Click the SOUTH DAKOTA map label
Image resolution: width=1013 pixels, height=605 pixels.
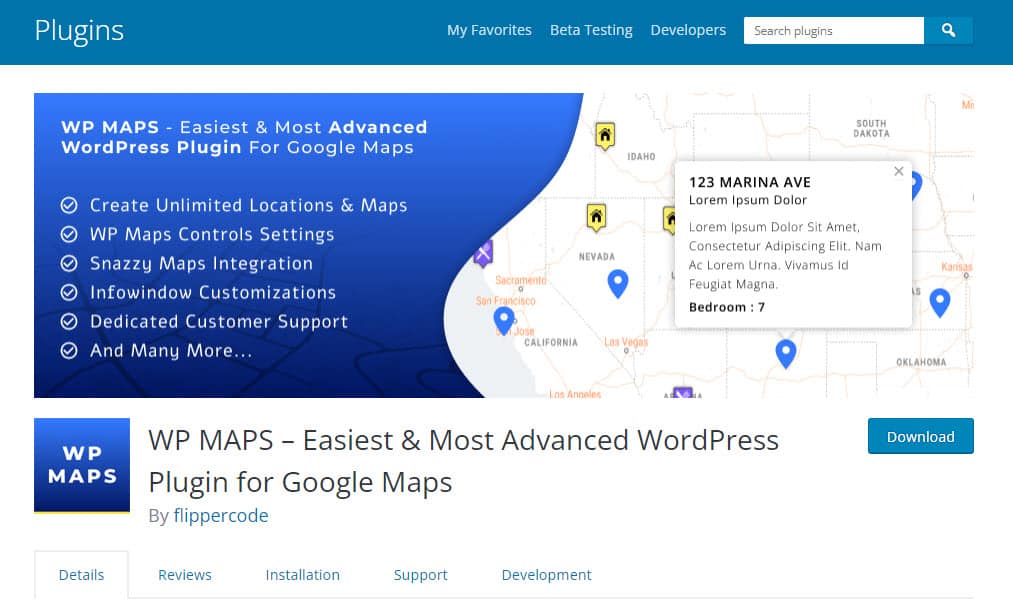871,129
